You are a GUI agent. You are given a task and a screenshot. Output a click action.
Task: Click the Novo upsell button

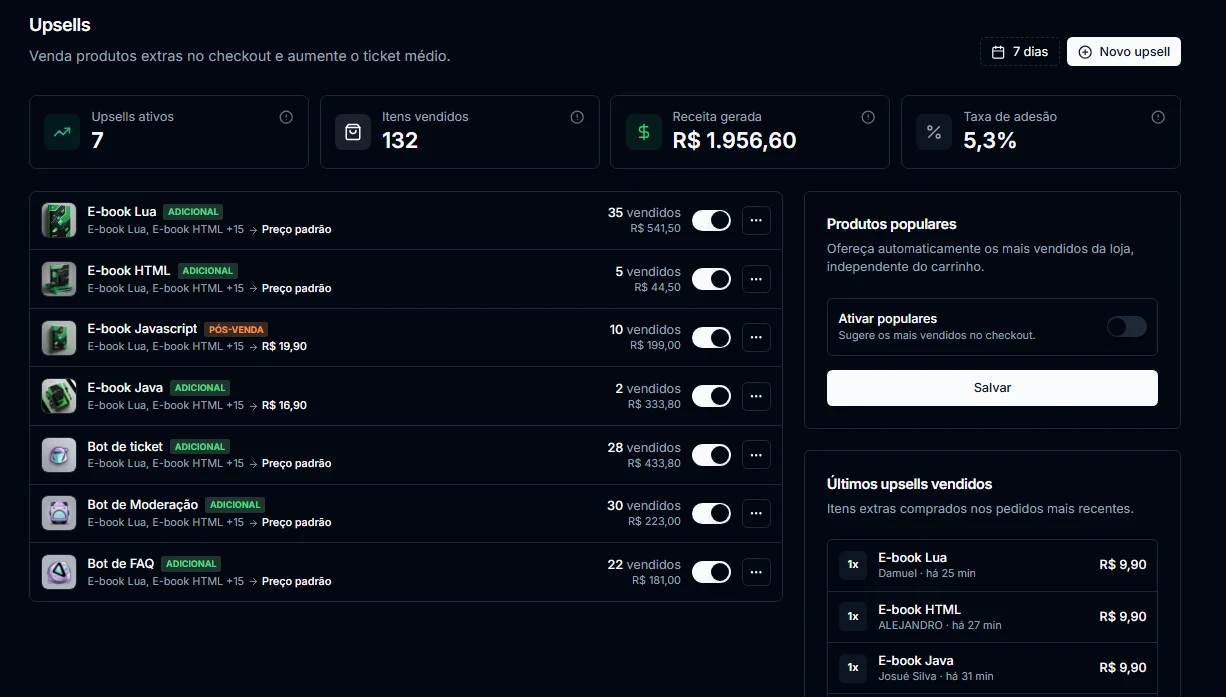pos(1124,52)
